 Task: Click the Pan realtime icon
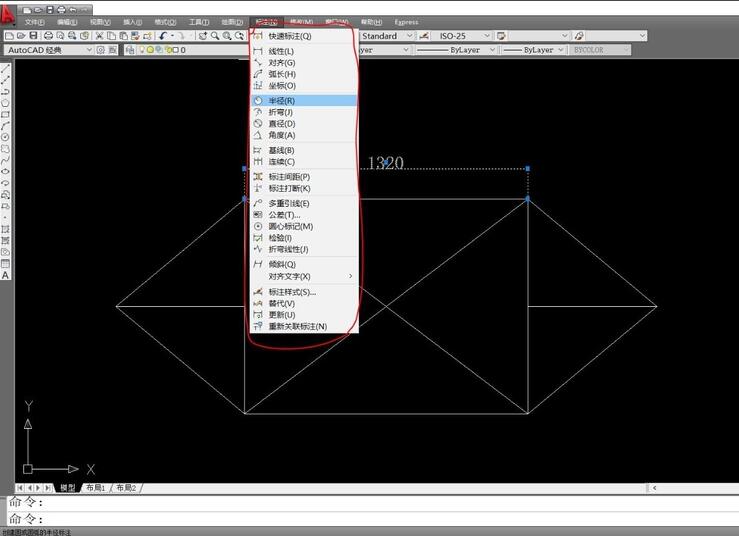click(x=203, y=36)
